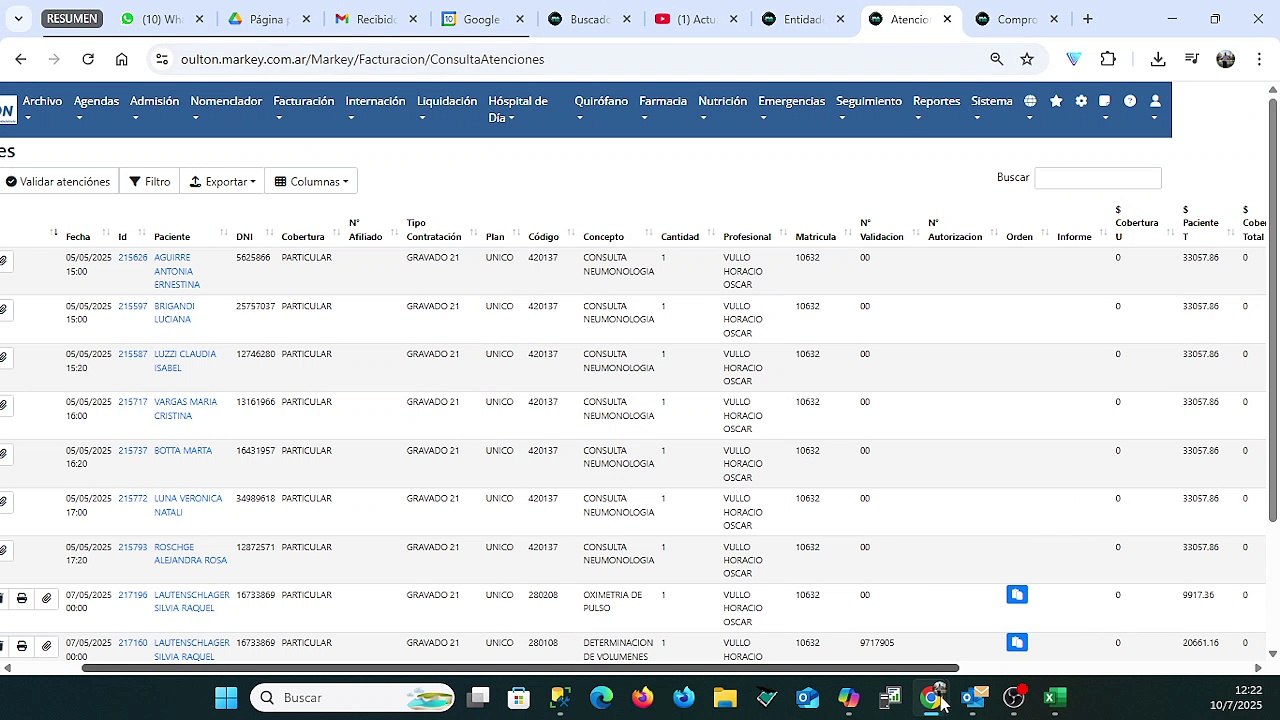1280x720 pixels.
Task: Click the globe language icon in navbar
Action: 1030,101
